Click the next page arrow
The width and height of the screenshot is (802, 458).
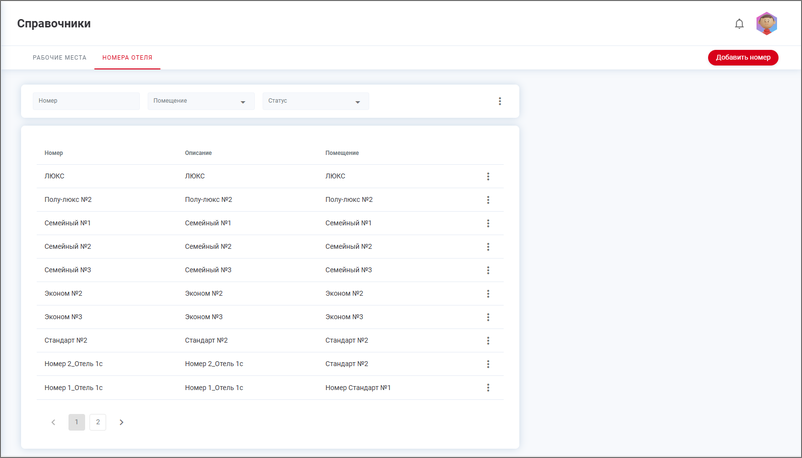click(x=122, y=422)
